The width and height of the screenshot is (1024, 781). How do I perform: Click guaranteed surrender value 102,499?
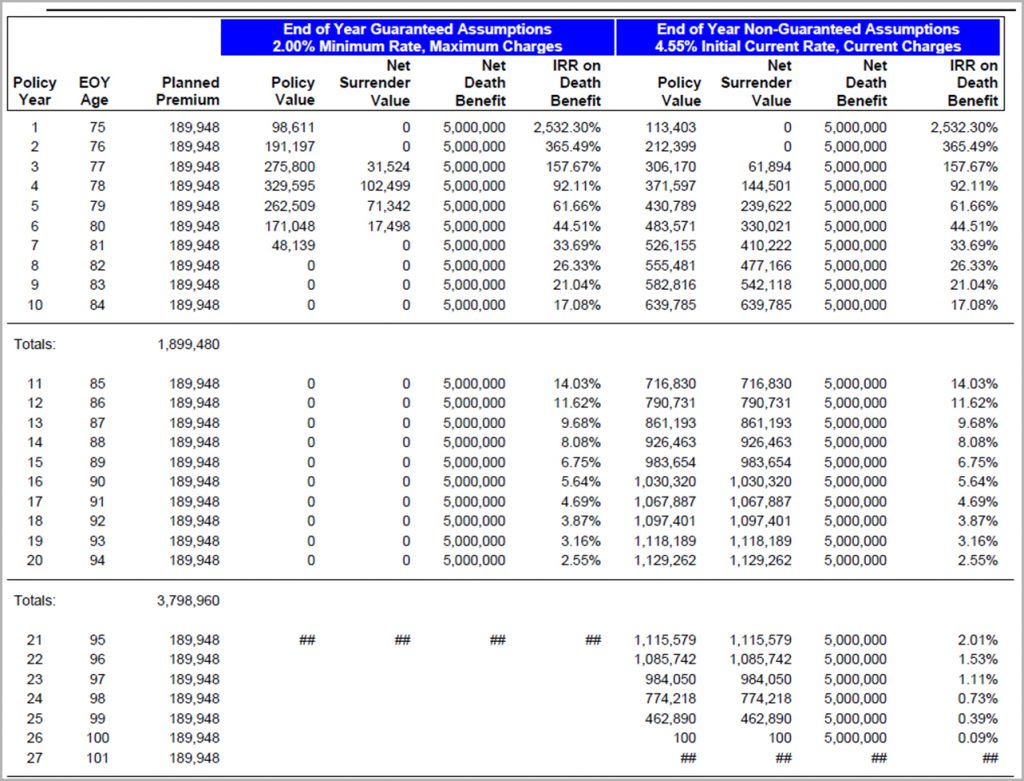tap(385, 186)
